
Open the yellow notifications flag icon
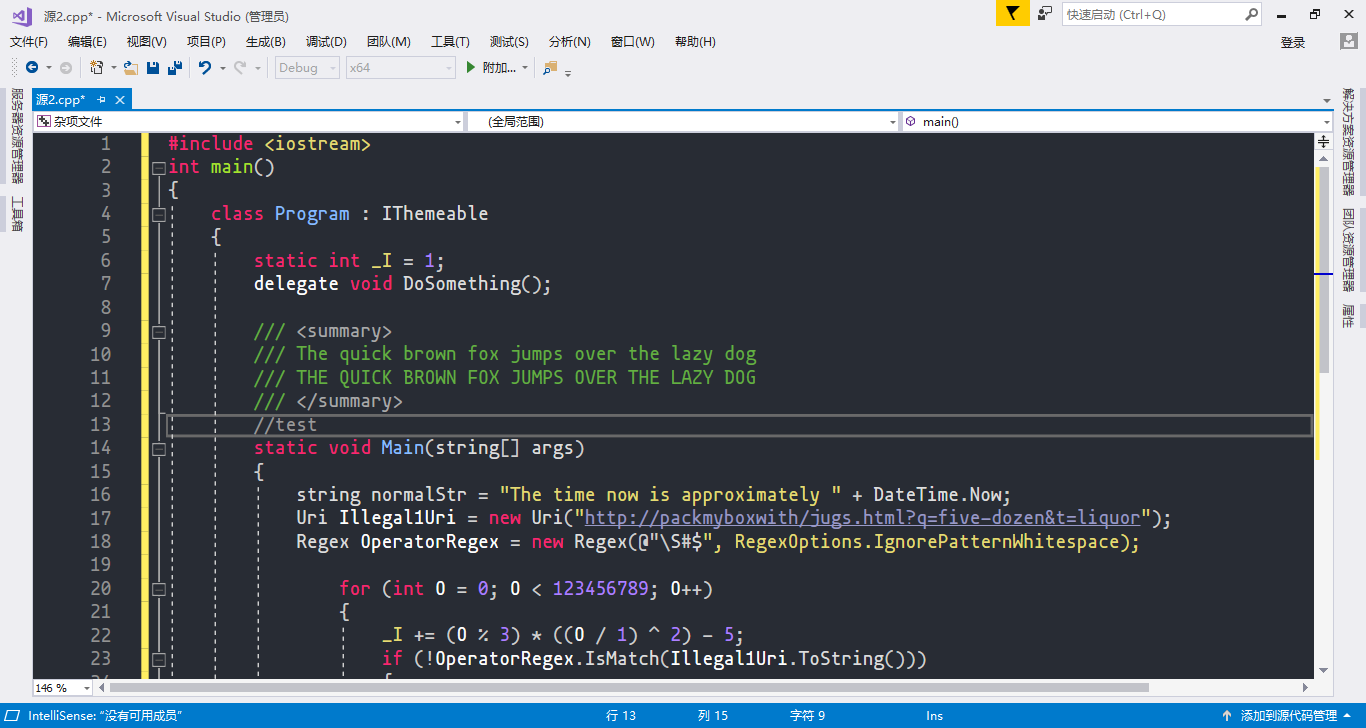point(1012,14)
